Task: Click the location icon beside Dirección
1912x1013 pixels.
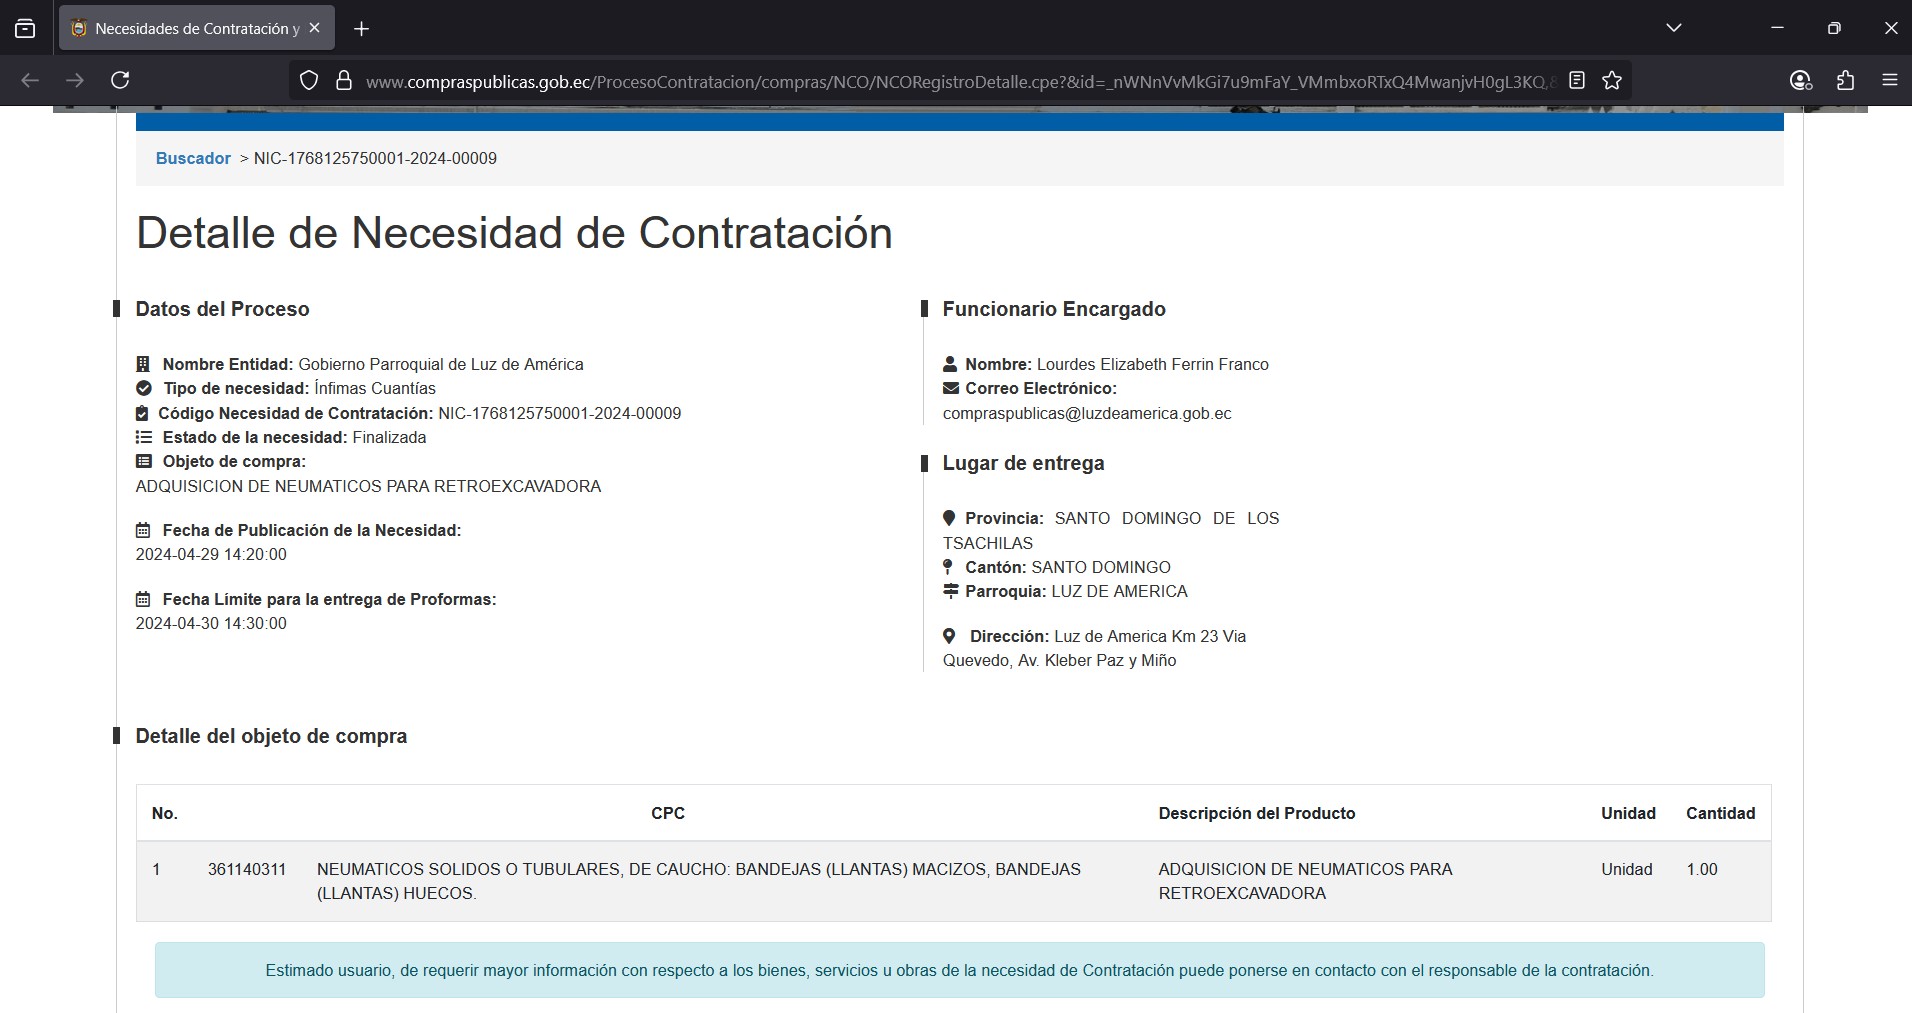Action: tap(949, 636)
